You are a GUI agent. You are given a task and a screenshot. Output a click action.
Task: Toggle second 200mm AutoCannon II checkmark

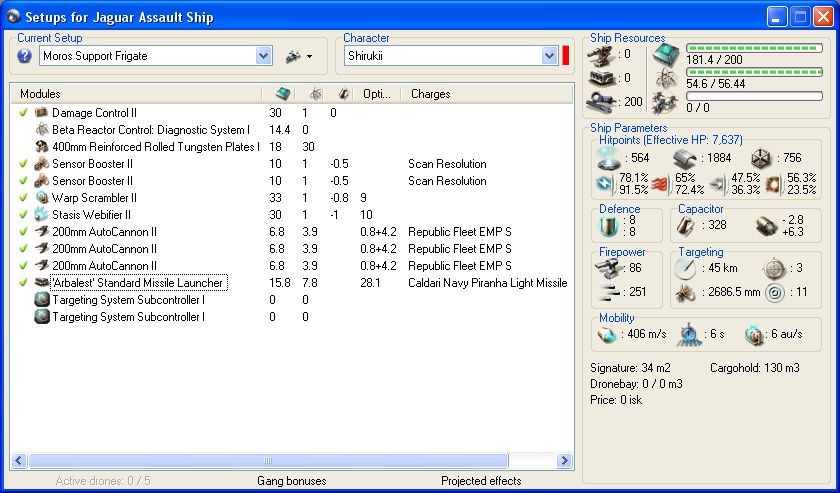pos(23,249)
